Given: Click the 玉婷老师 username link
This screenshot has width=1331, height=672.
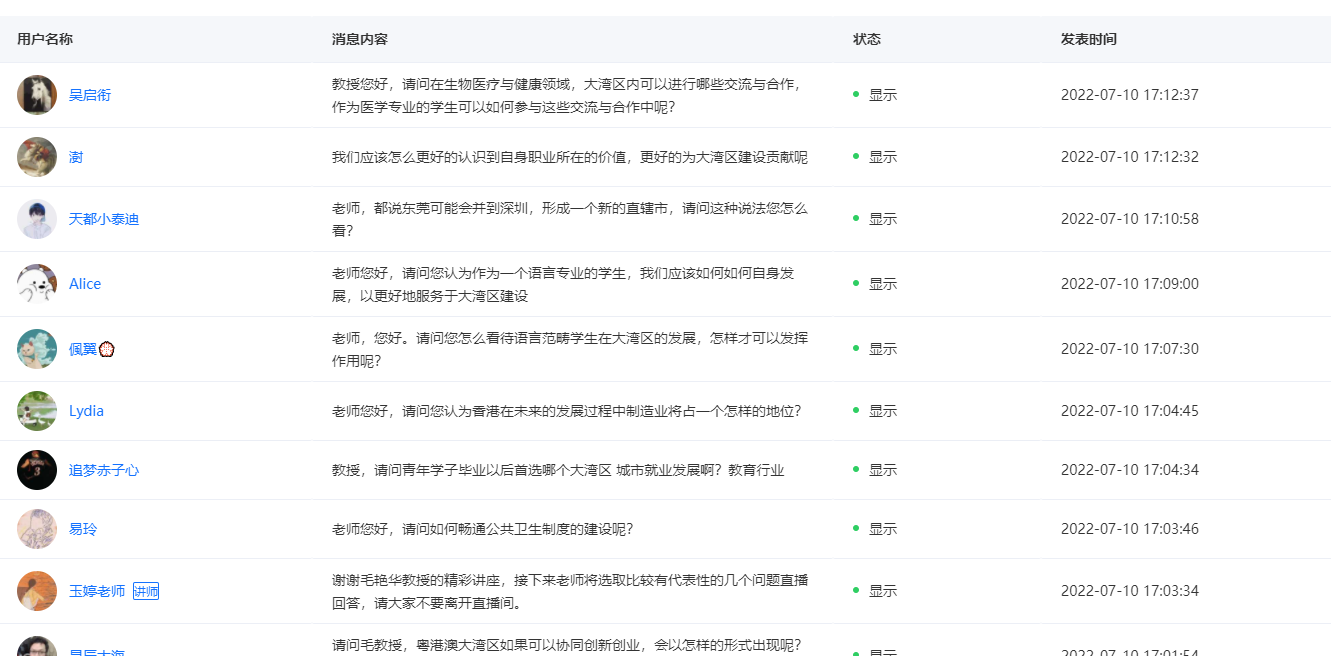Looking at the screenshot, I should click(x=97, y=591).
